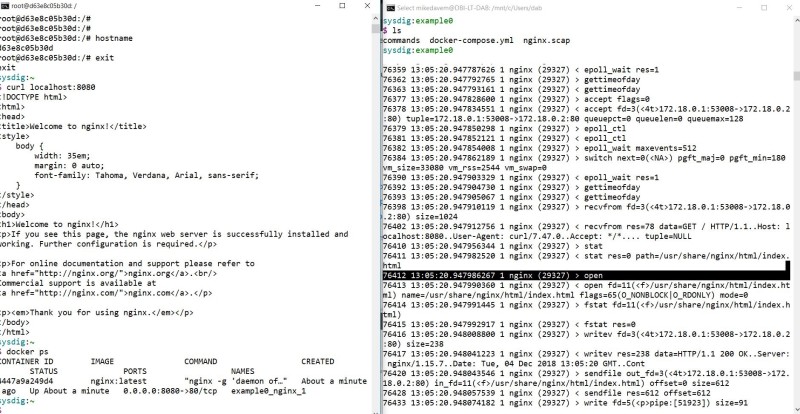800x414 pixels.
Task: Click the '76417 ... writev res=238' line
Action: (x=586, y=359)
